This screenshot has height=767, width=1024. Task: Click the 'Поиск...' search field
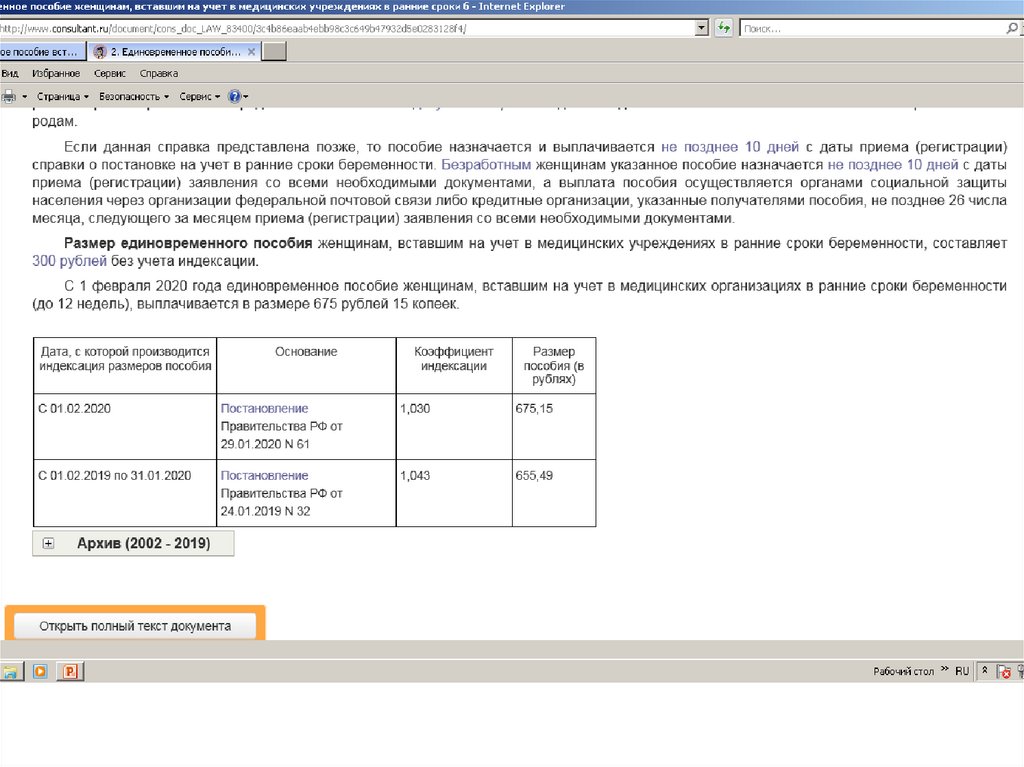pos(872,28)
